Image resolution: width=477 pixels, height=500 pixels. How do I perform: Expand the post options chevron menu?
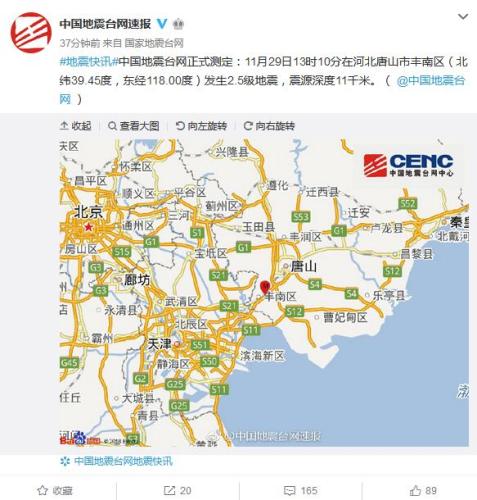463,16
